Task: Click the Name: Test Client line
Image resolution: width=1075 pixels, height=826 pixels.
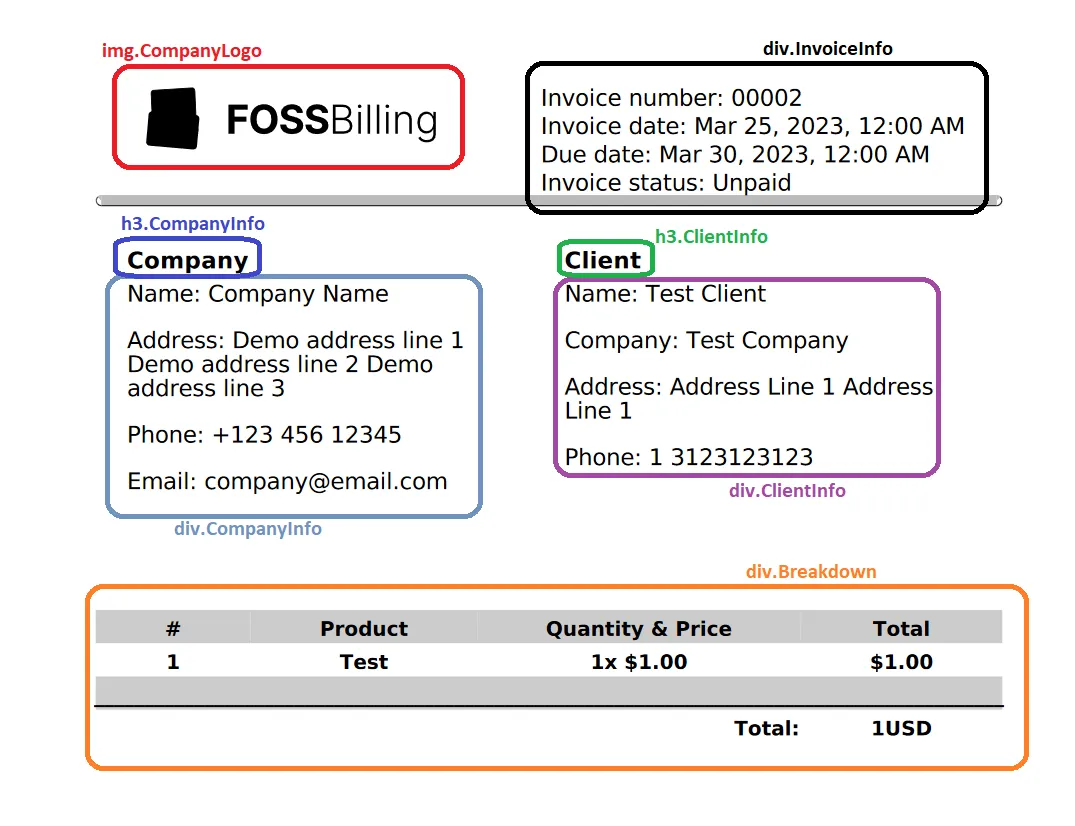Action: (665, 294)
